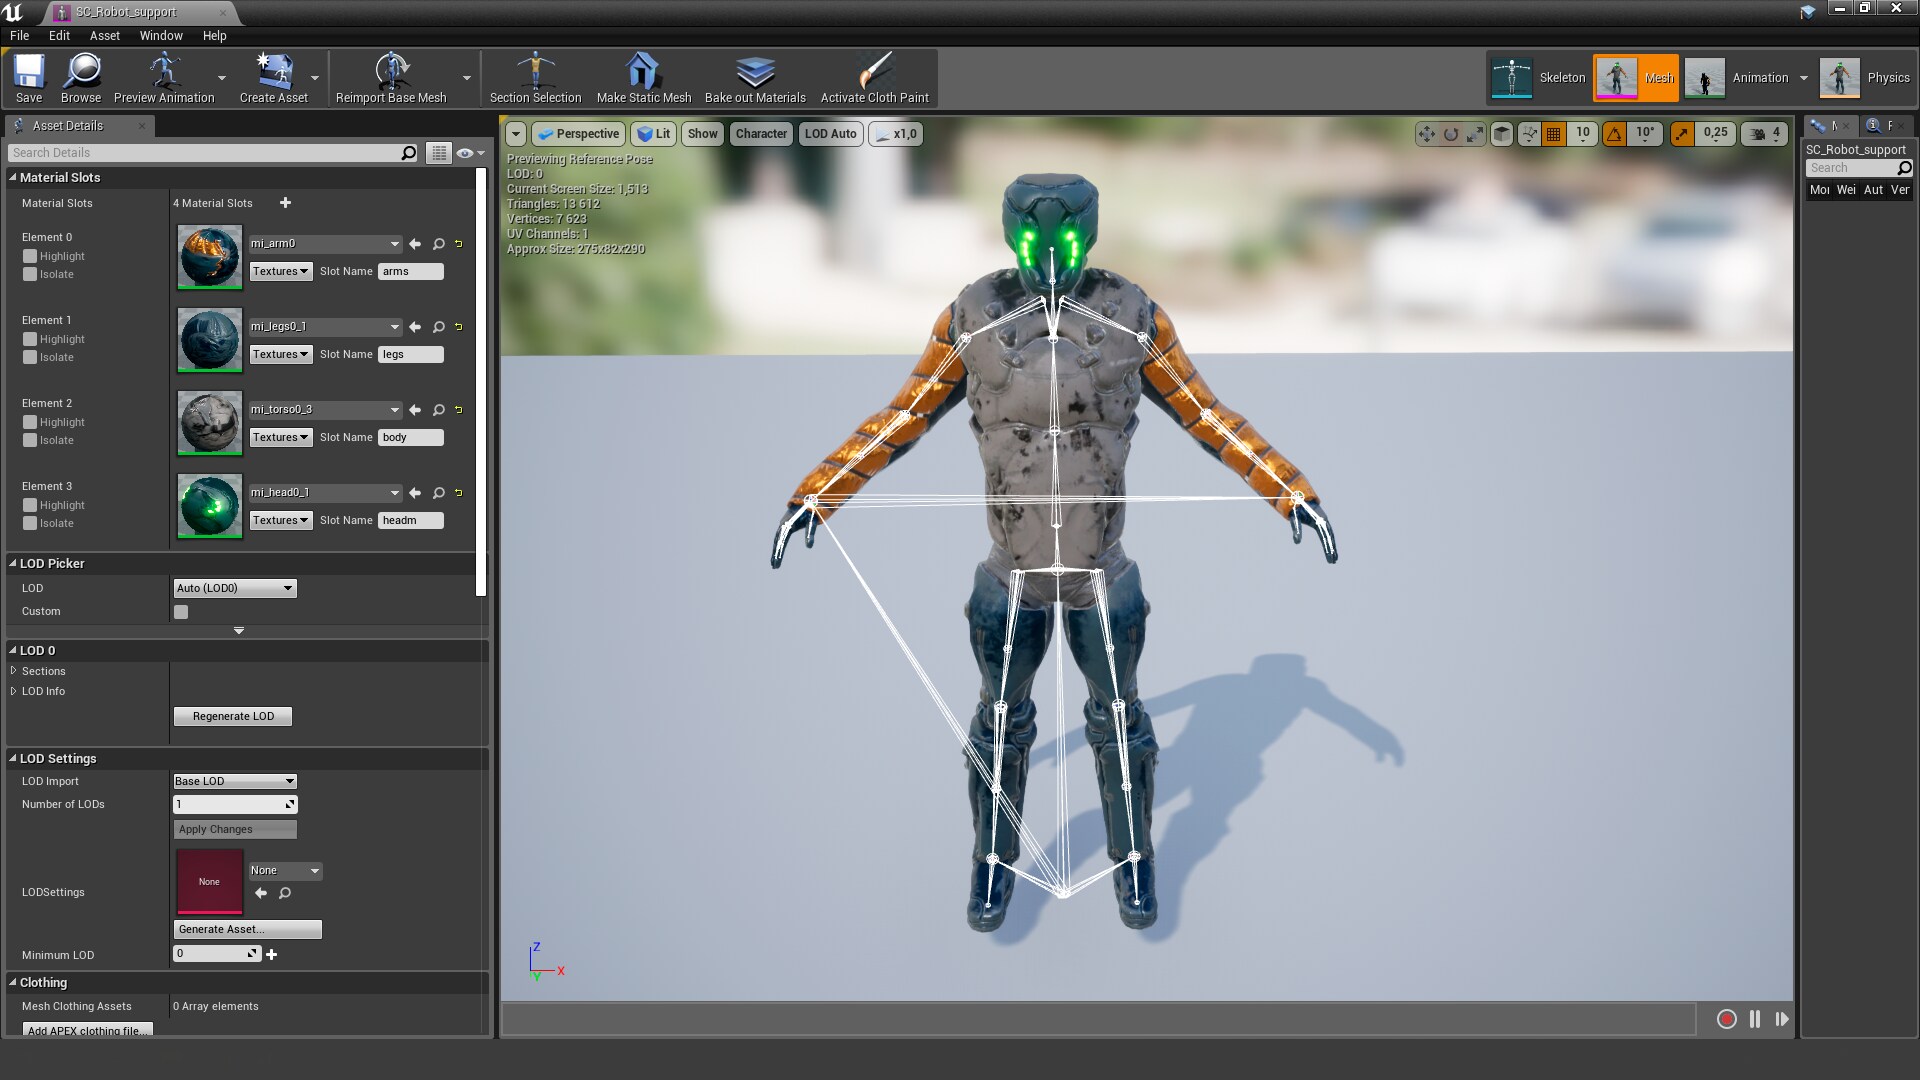Viewport: 1920px width, 1080px height.
Task: Browse to this asset in the Content Browser
Action: point(81,77)
